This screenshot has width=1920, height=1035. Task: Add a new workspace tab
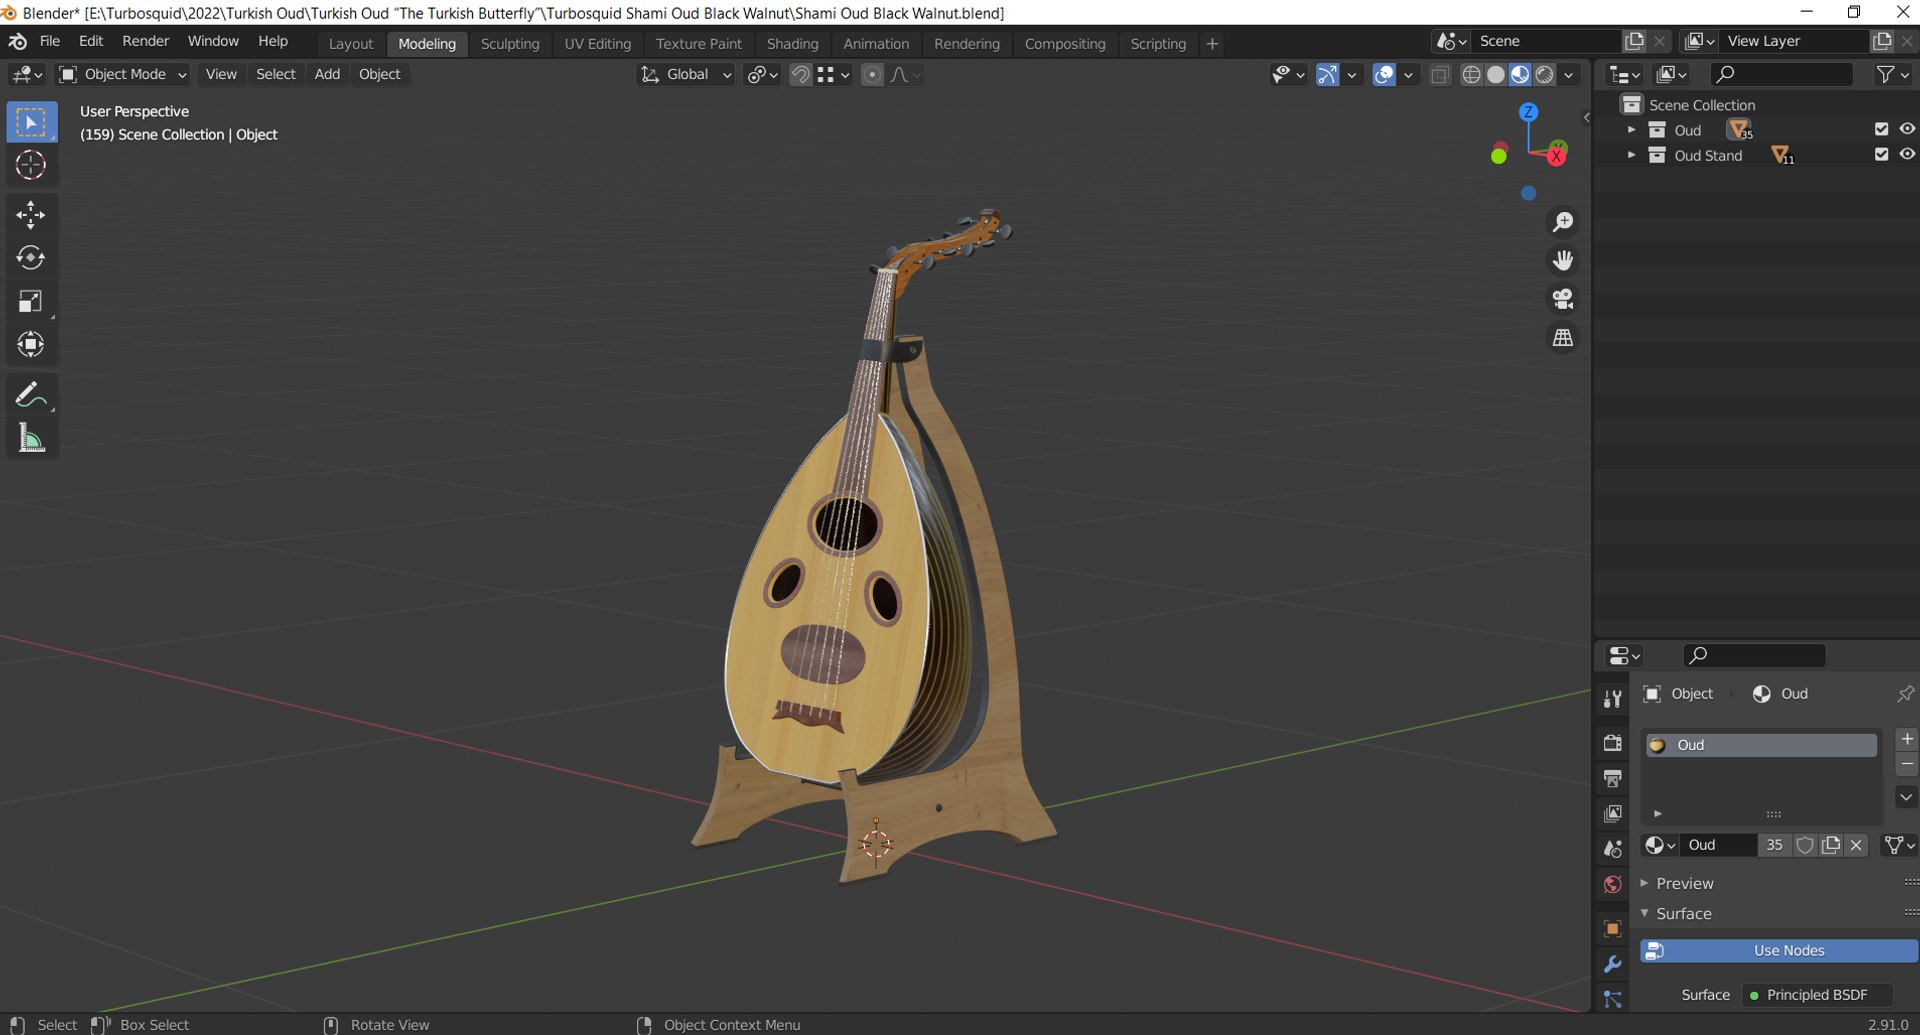[x=1212, y=44]
